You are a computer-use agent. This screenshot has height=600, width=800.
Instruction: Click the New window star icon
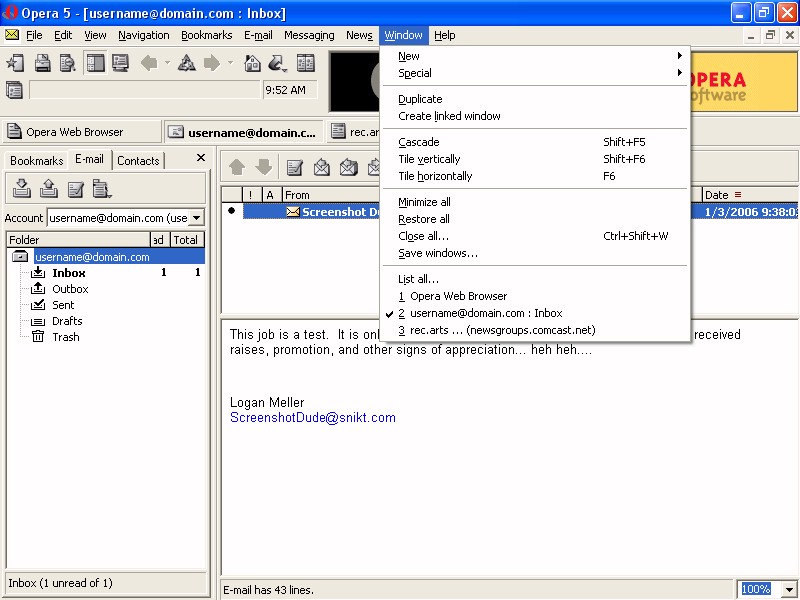(x=15, y=63)
